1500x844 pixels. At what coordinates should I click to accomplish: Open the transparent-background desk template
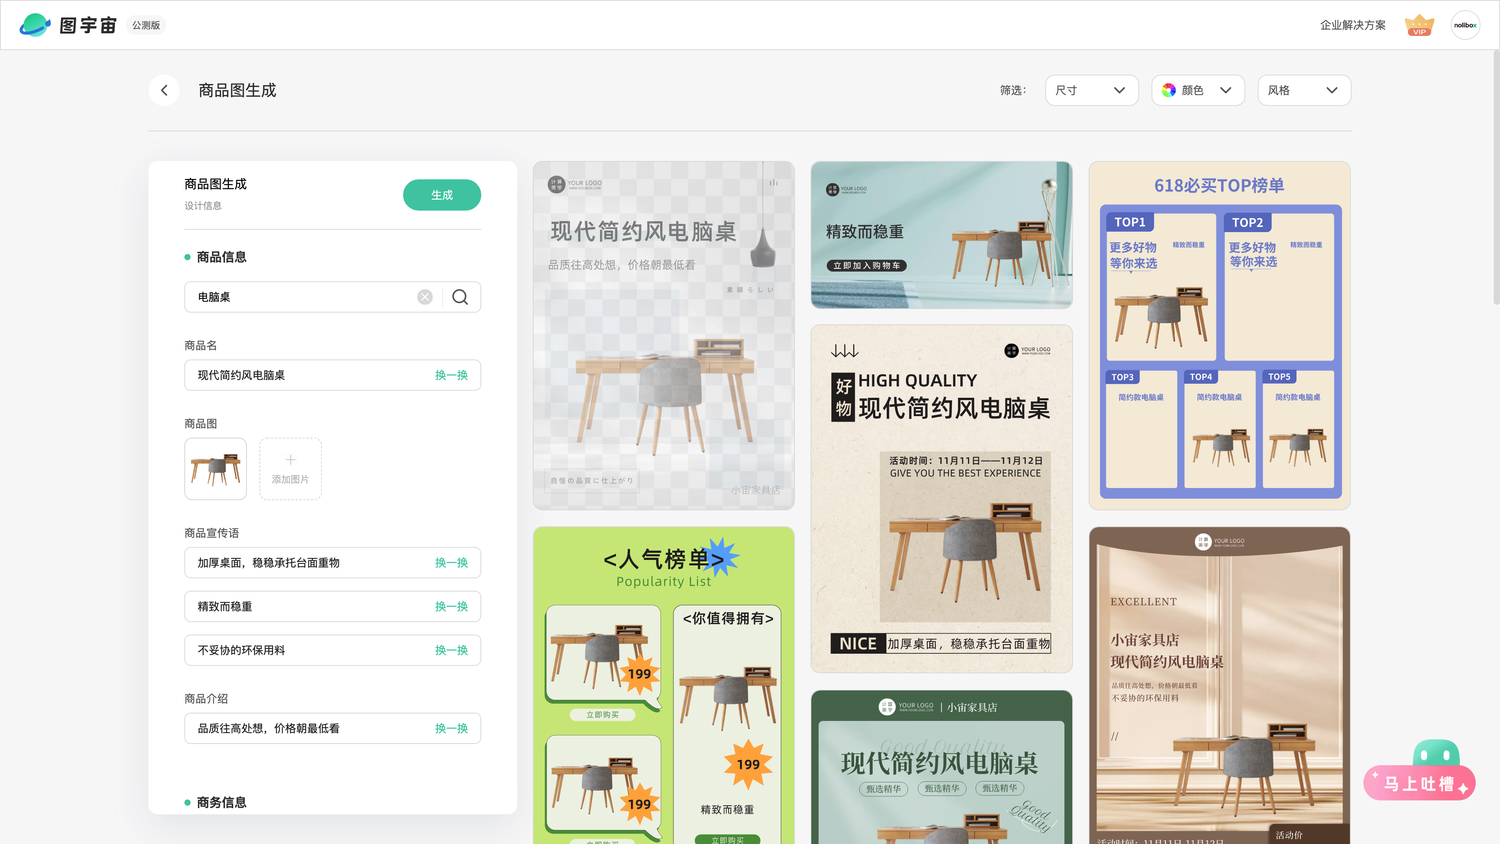point(664,335)
